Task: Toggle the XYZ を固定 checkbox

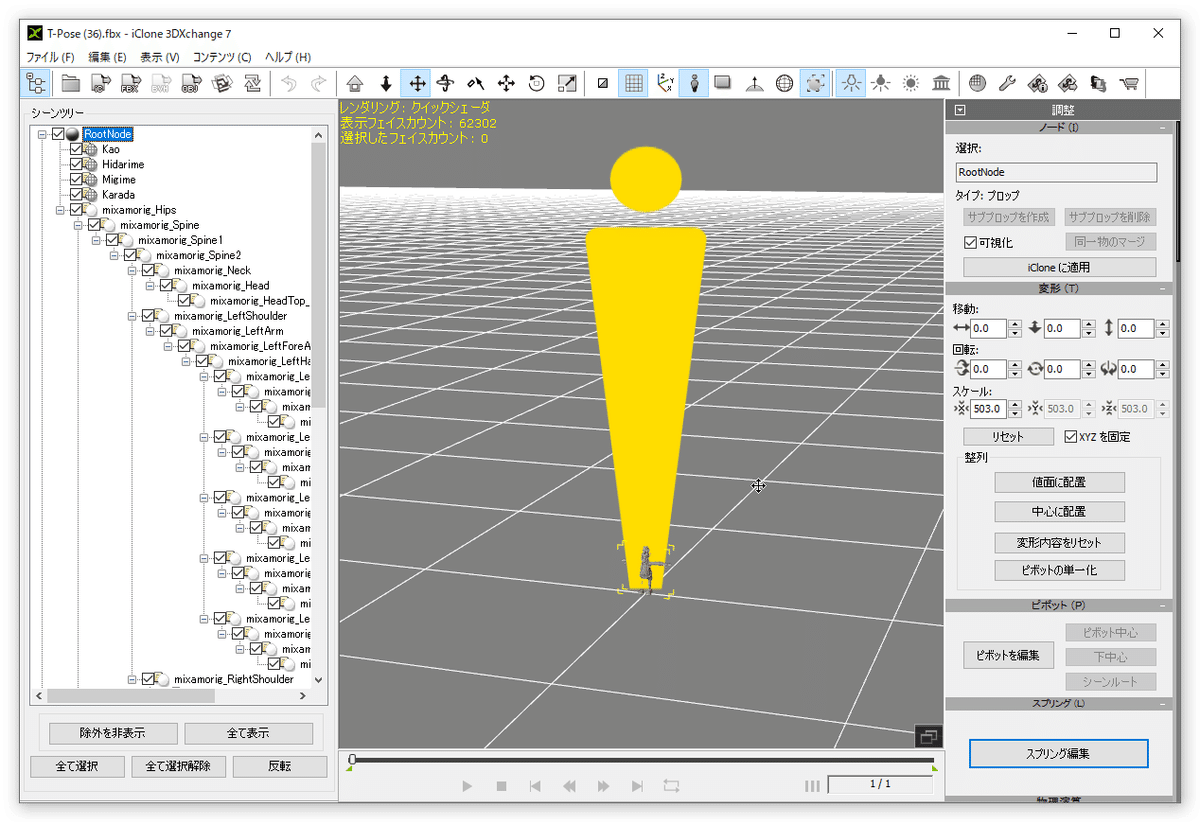Action: click(x=1071, y=437)
